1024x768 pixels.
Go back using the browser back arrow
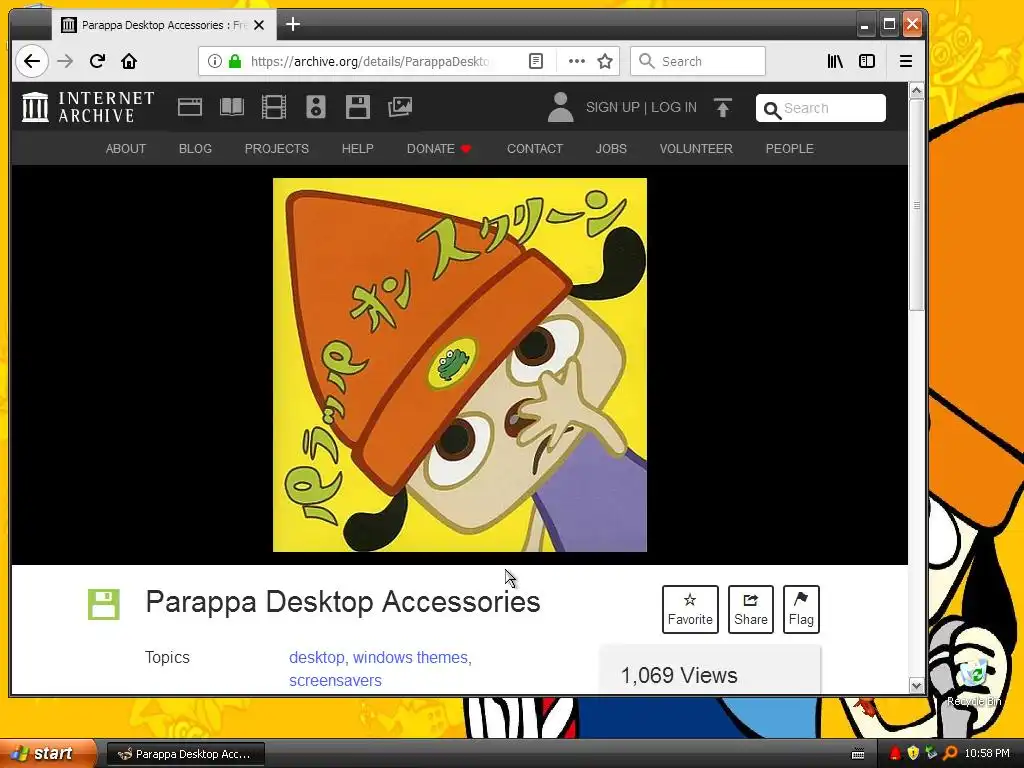click(31, 61)
